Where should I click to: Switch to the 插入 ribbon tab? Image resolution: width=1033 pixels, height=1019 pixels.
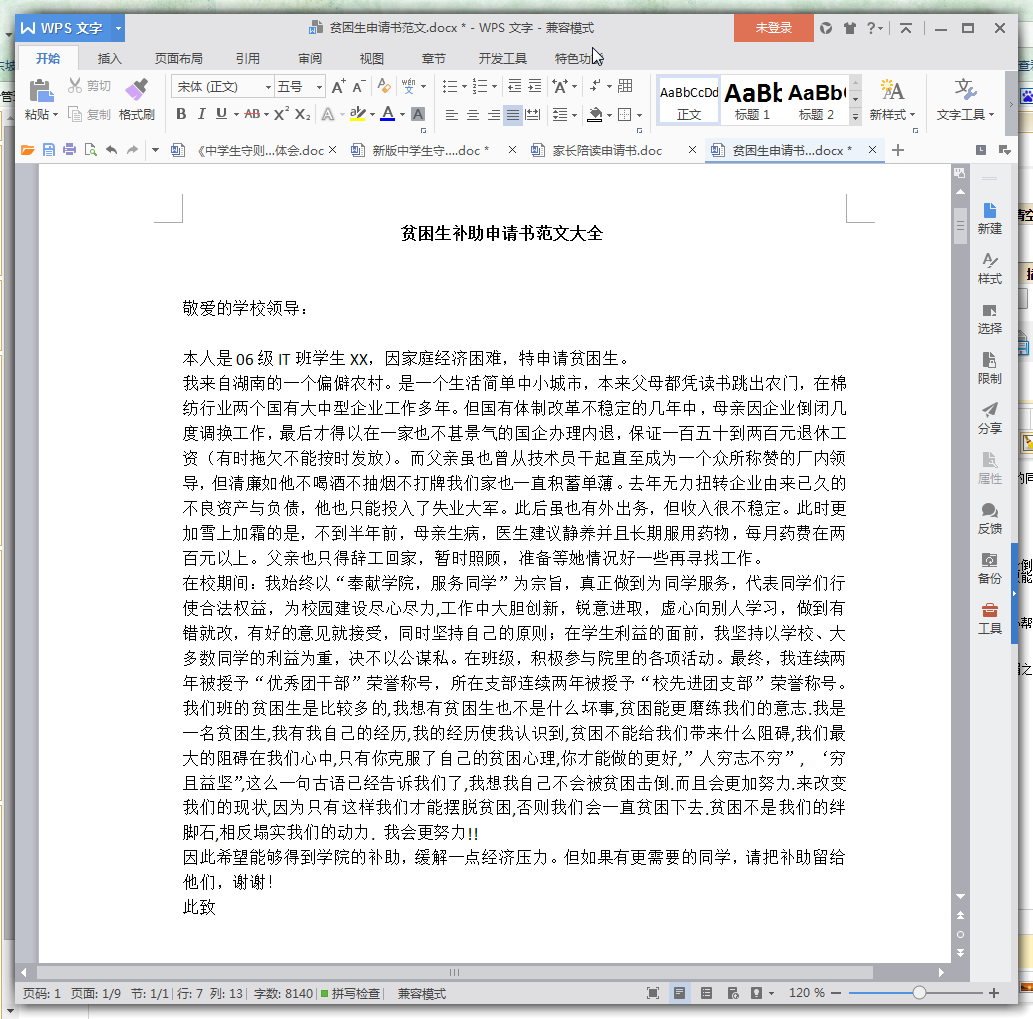(x=109, y=58)
